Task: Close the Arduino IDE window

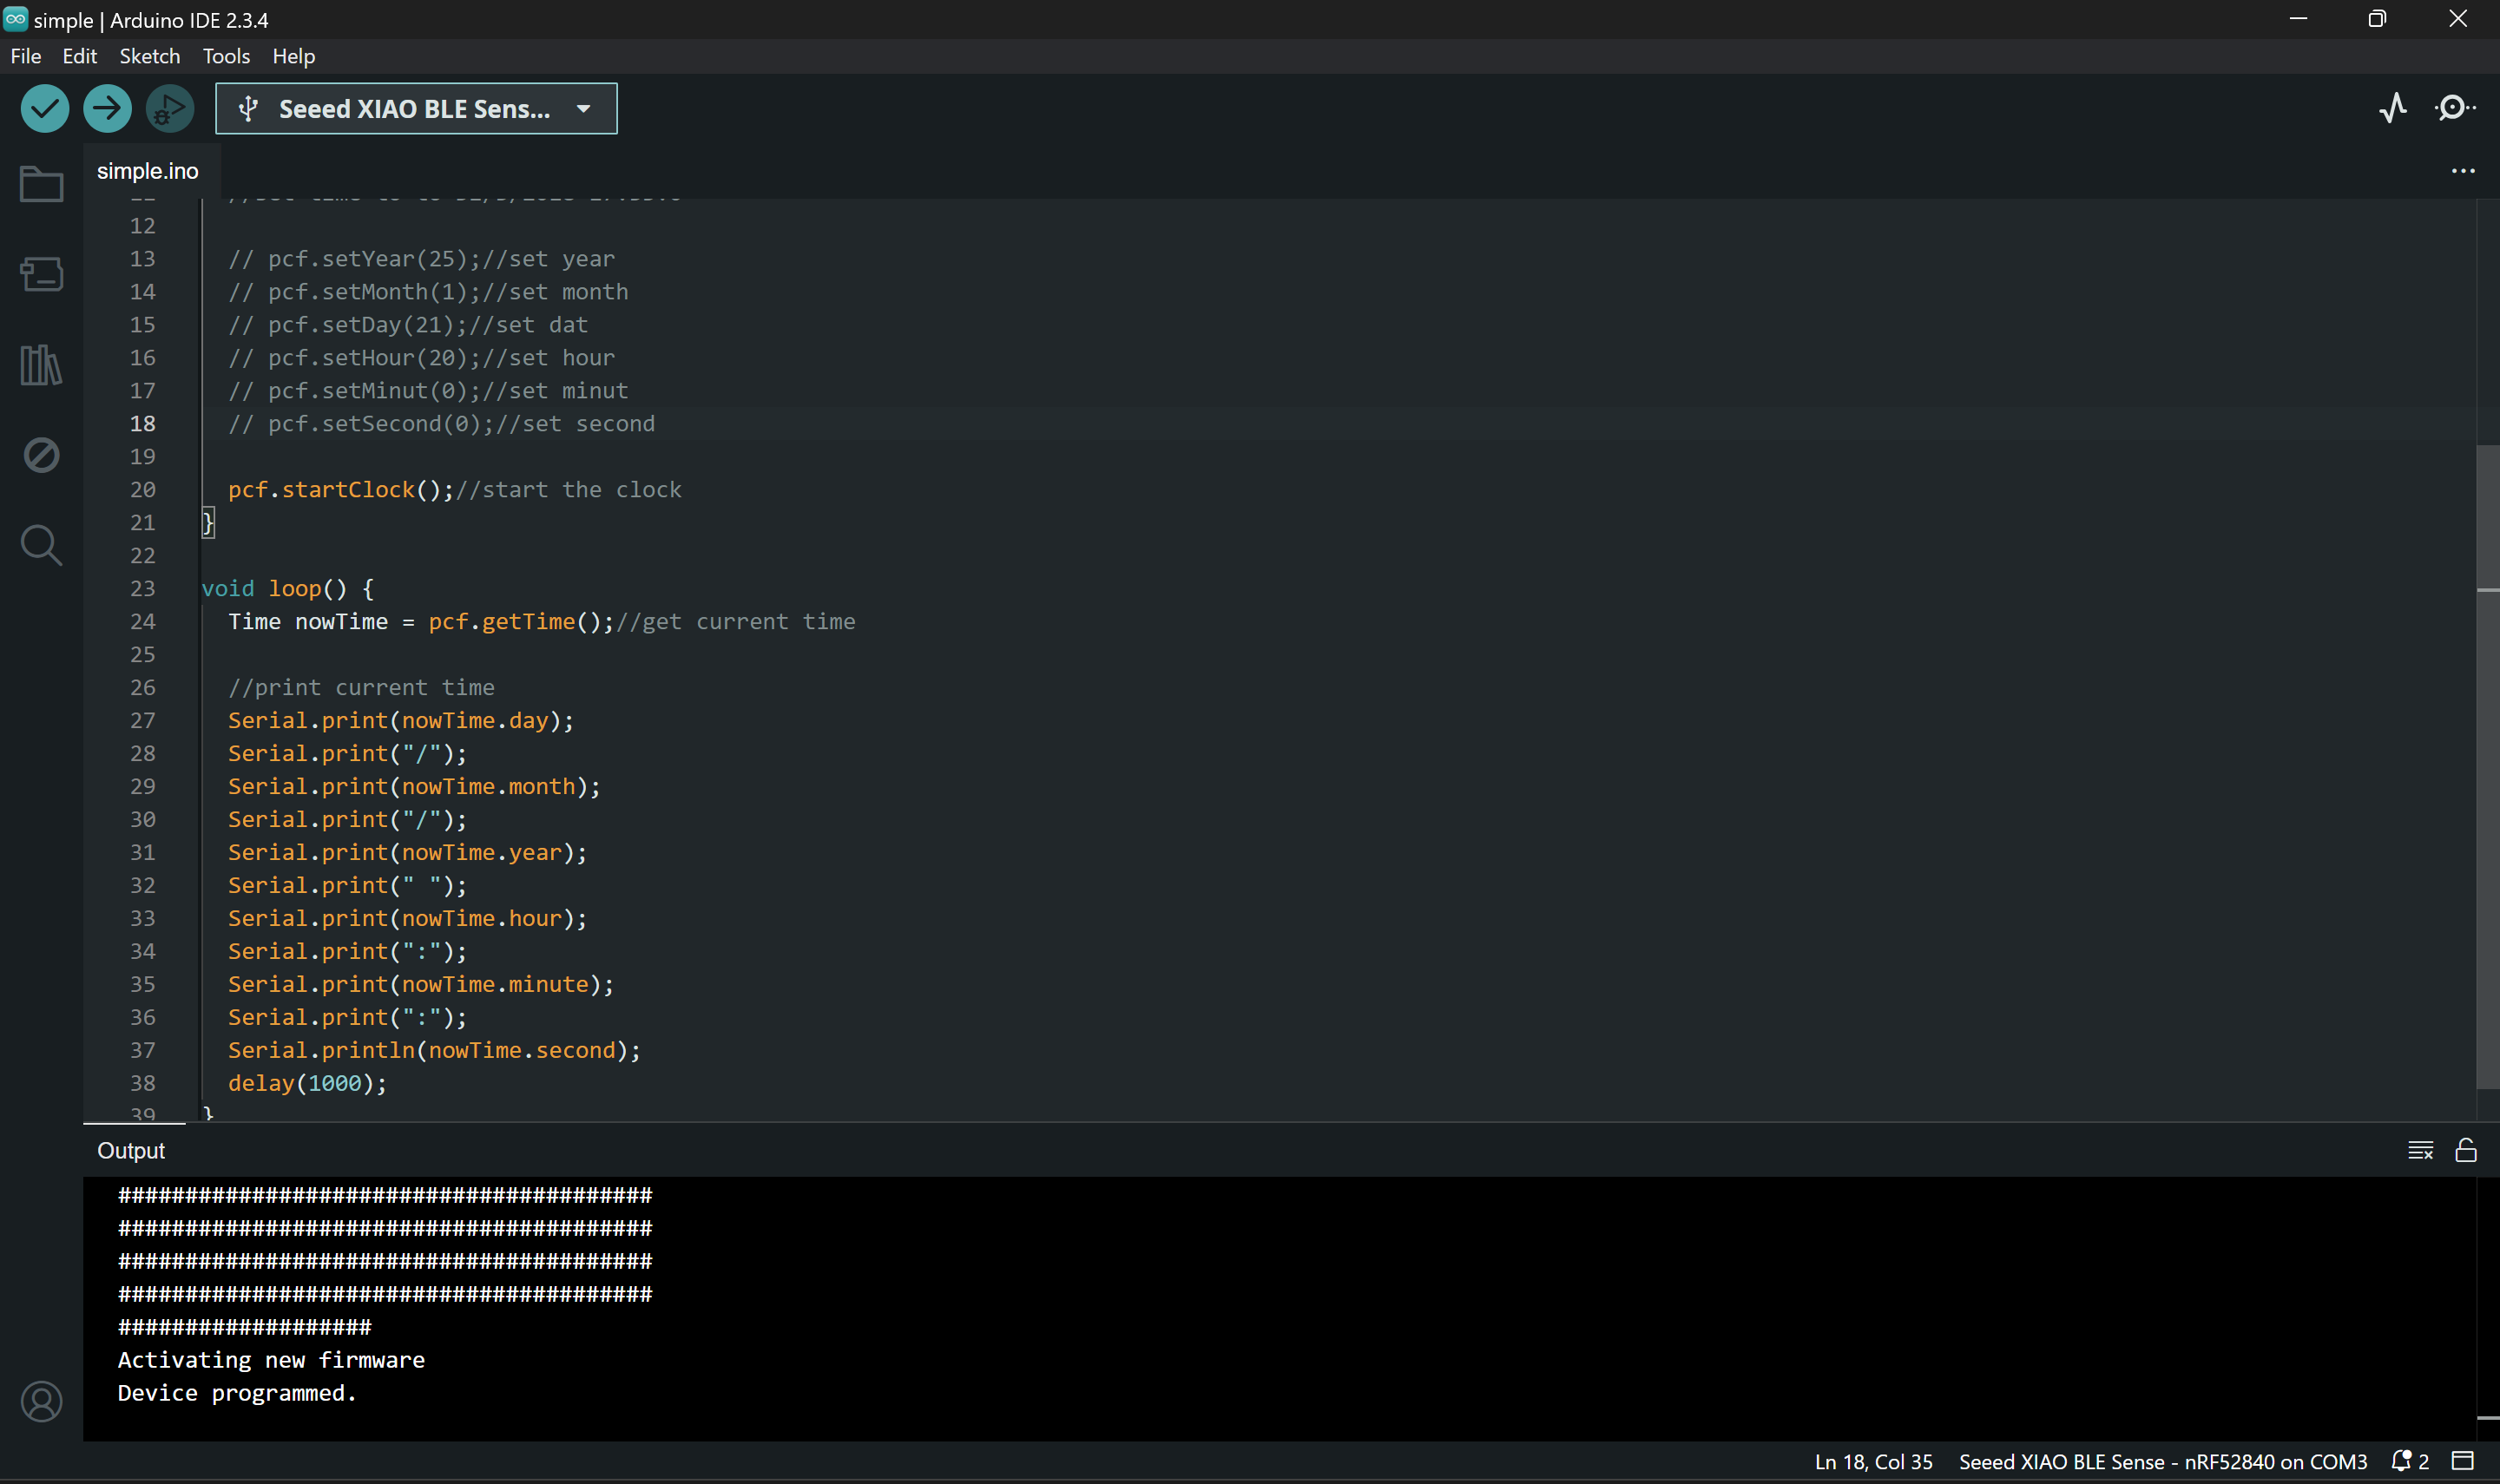Action: pyautogui.click(x=2458, y=19)
